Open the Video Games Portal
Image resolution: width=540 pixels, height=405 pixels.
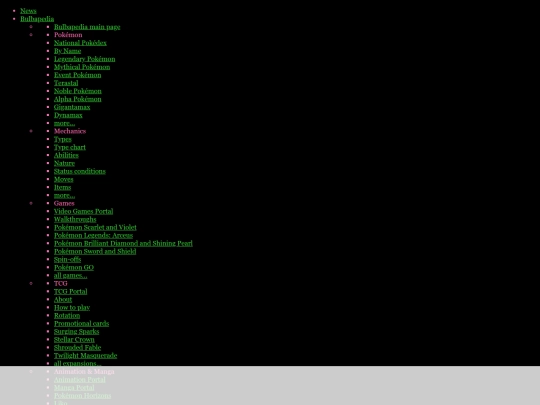point(84,211)
